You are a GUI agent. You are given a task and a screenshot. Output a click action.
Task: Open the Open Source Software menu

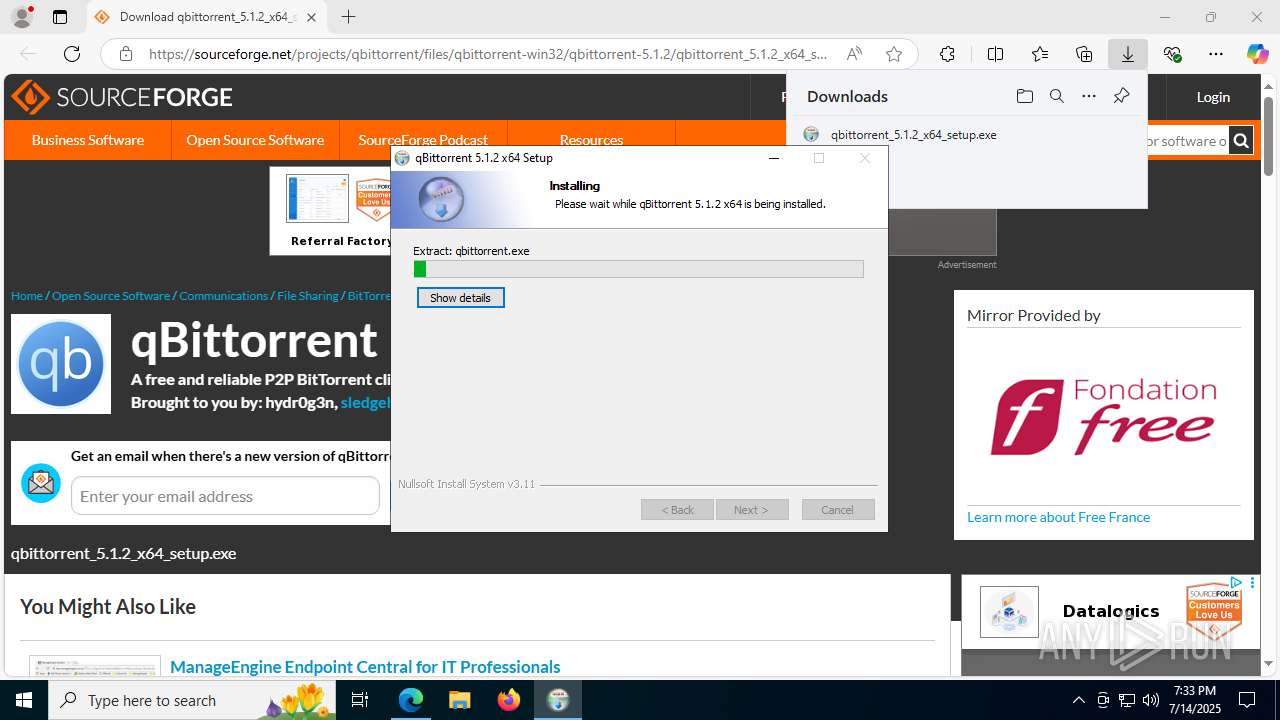pyautogui.click(x=255, y=140)
